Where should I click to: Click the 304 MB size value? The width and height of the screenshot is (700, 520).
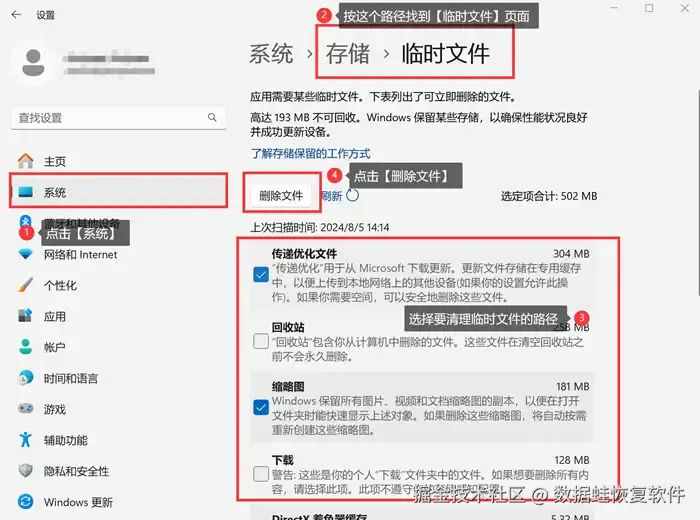tap(571, 254)
